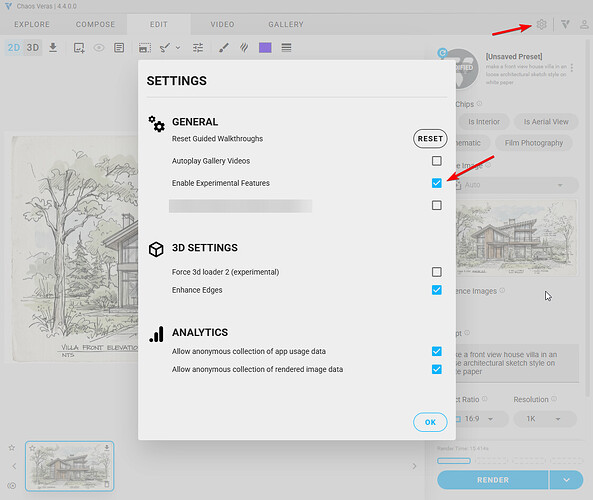Toggle the eye visibility icon in toolbar
Viewport: 593px width, 500px height.
(99, 48)
